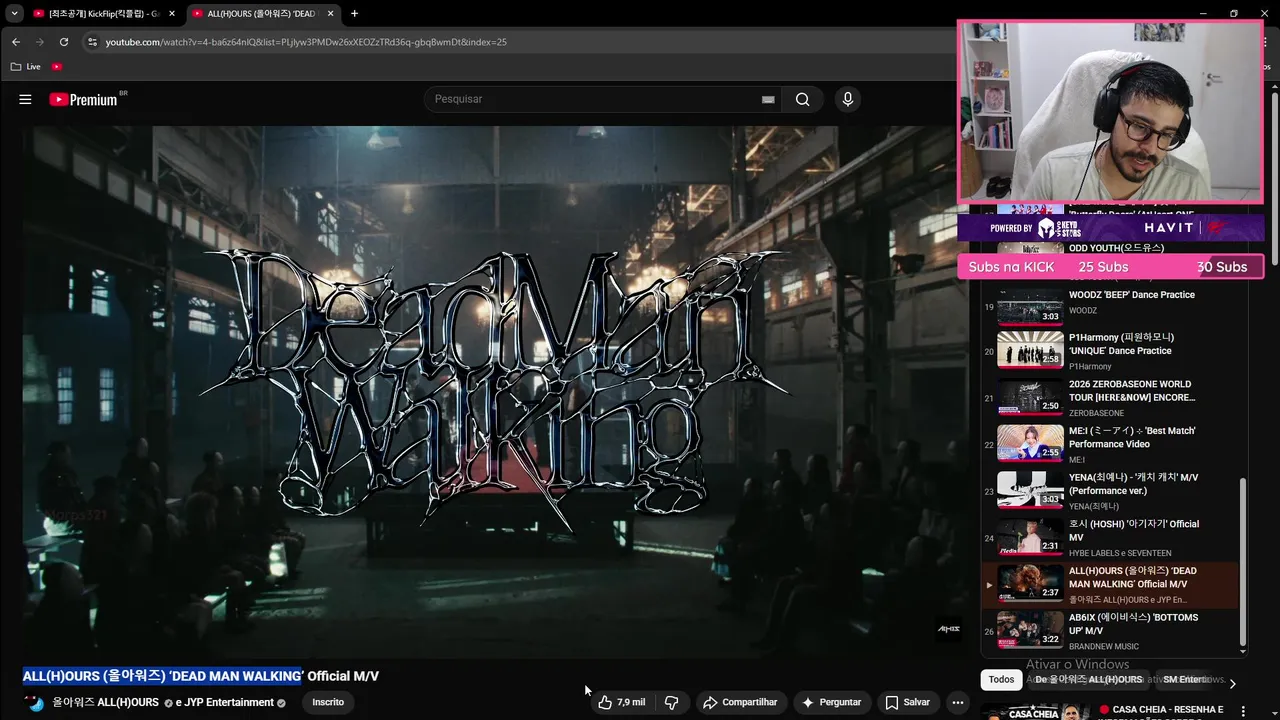1280x720 pixels.
Task: Toggle the Inscrito subscription button
Action: (x=328, y=702)
